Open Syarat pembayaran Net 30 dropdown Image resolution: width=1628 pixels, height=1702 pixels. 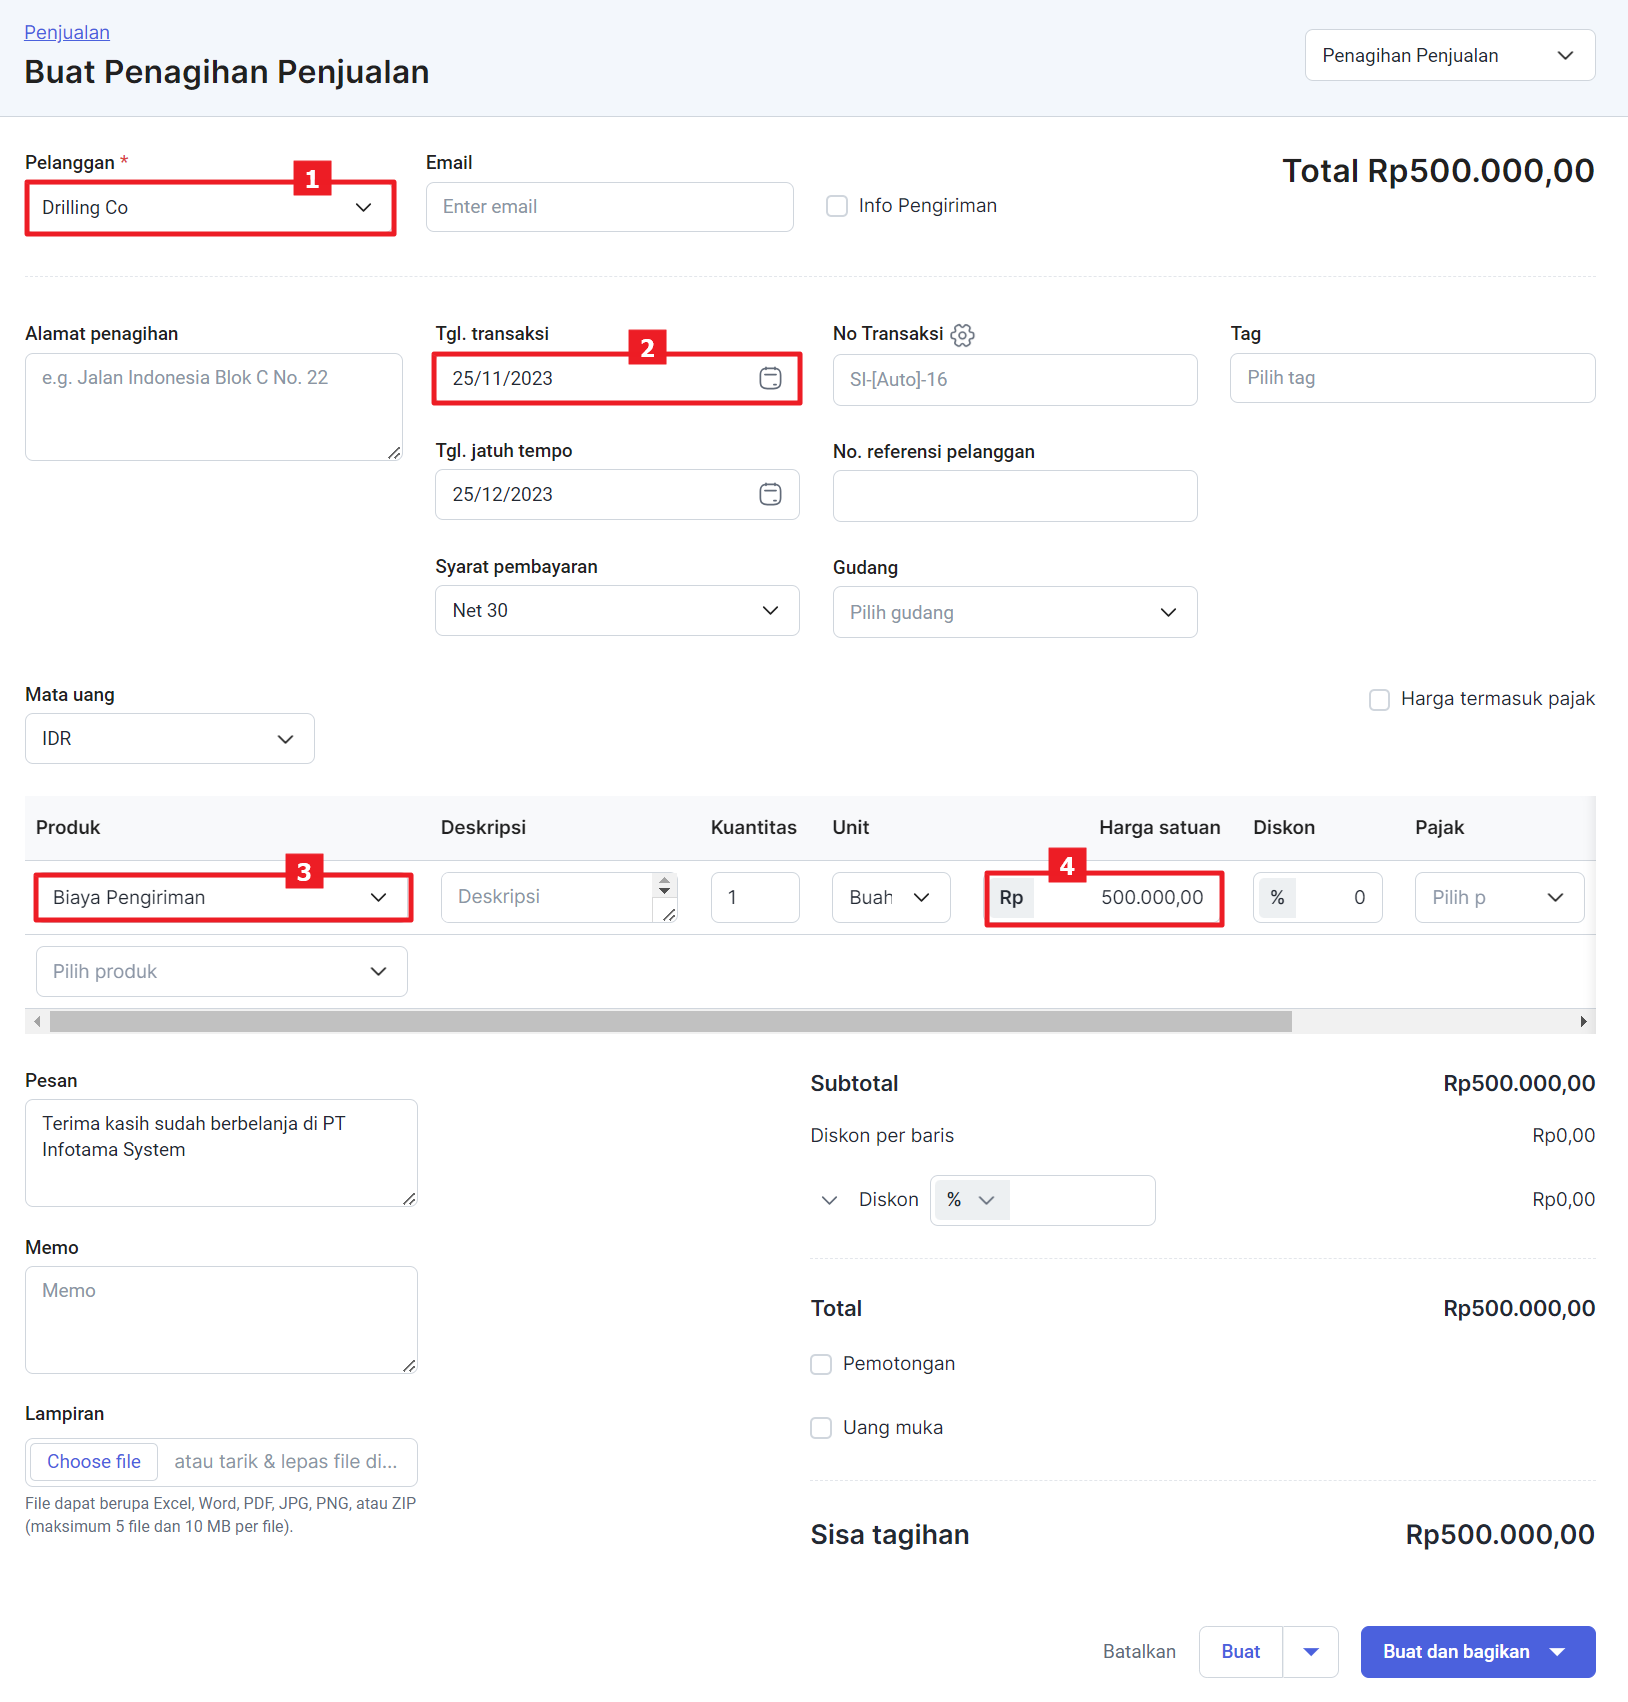(616, 611)
